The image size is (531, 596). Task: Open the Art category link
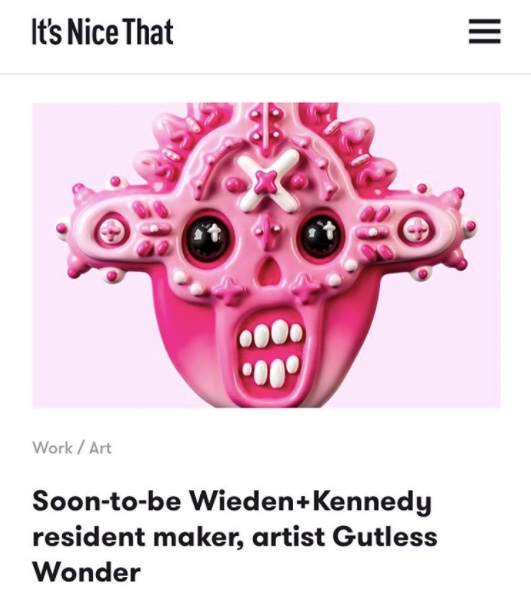100,448
